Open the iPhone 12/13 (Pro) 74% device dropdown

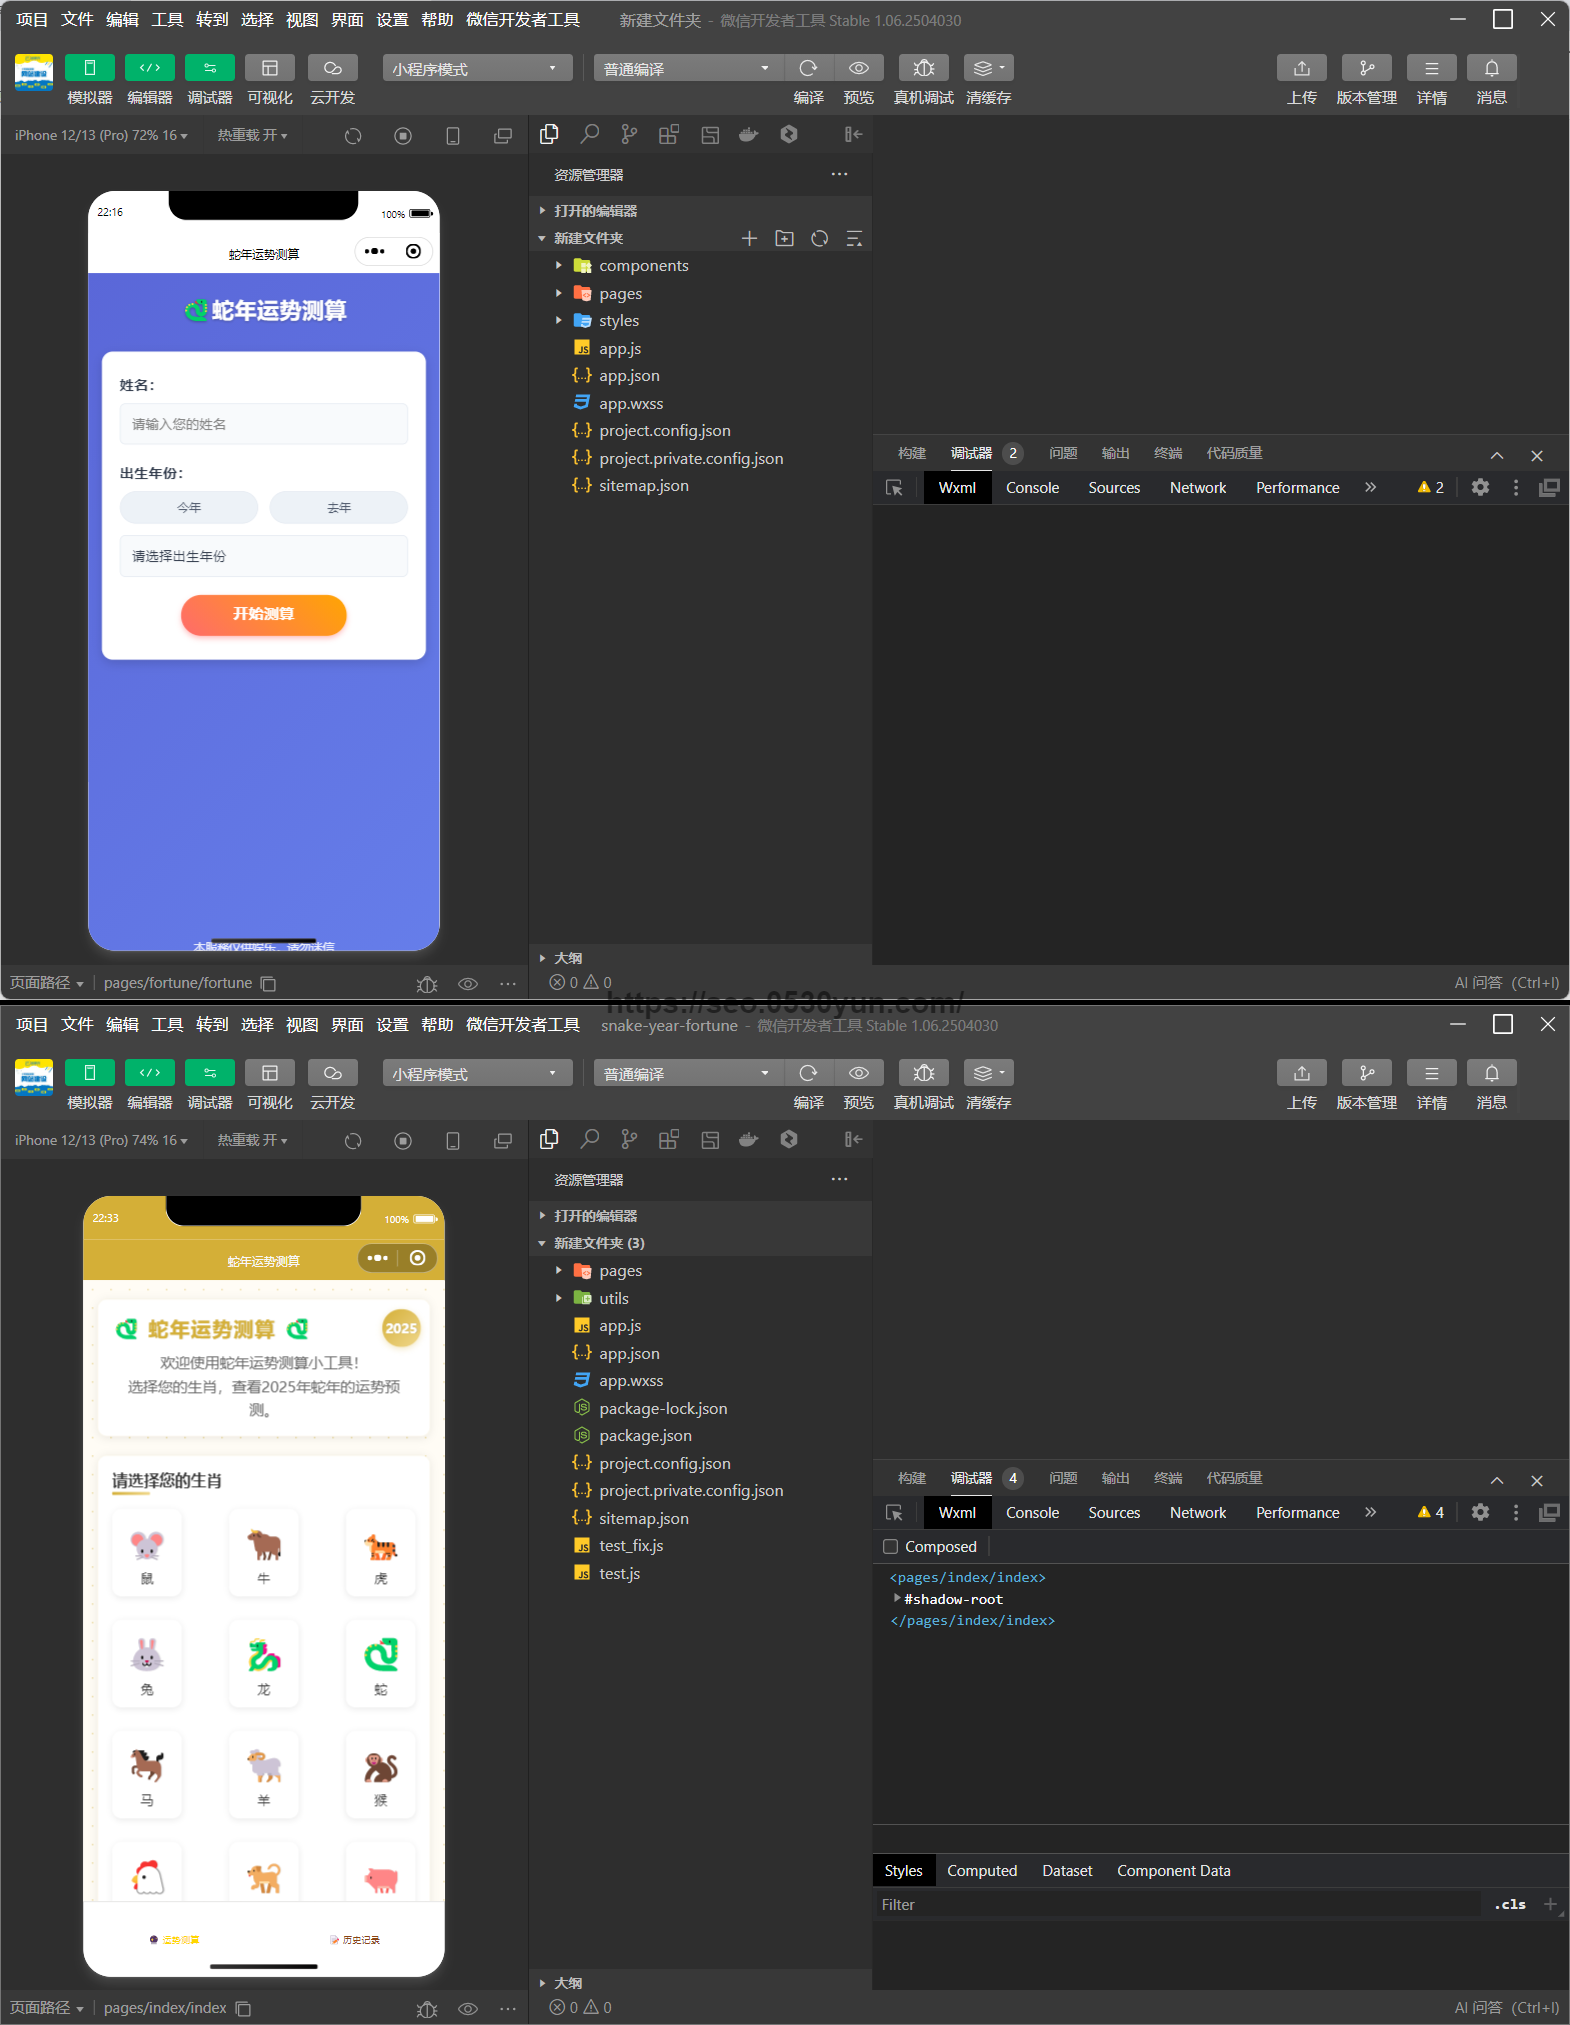coord(101,1140)
